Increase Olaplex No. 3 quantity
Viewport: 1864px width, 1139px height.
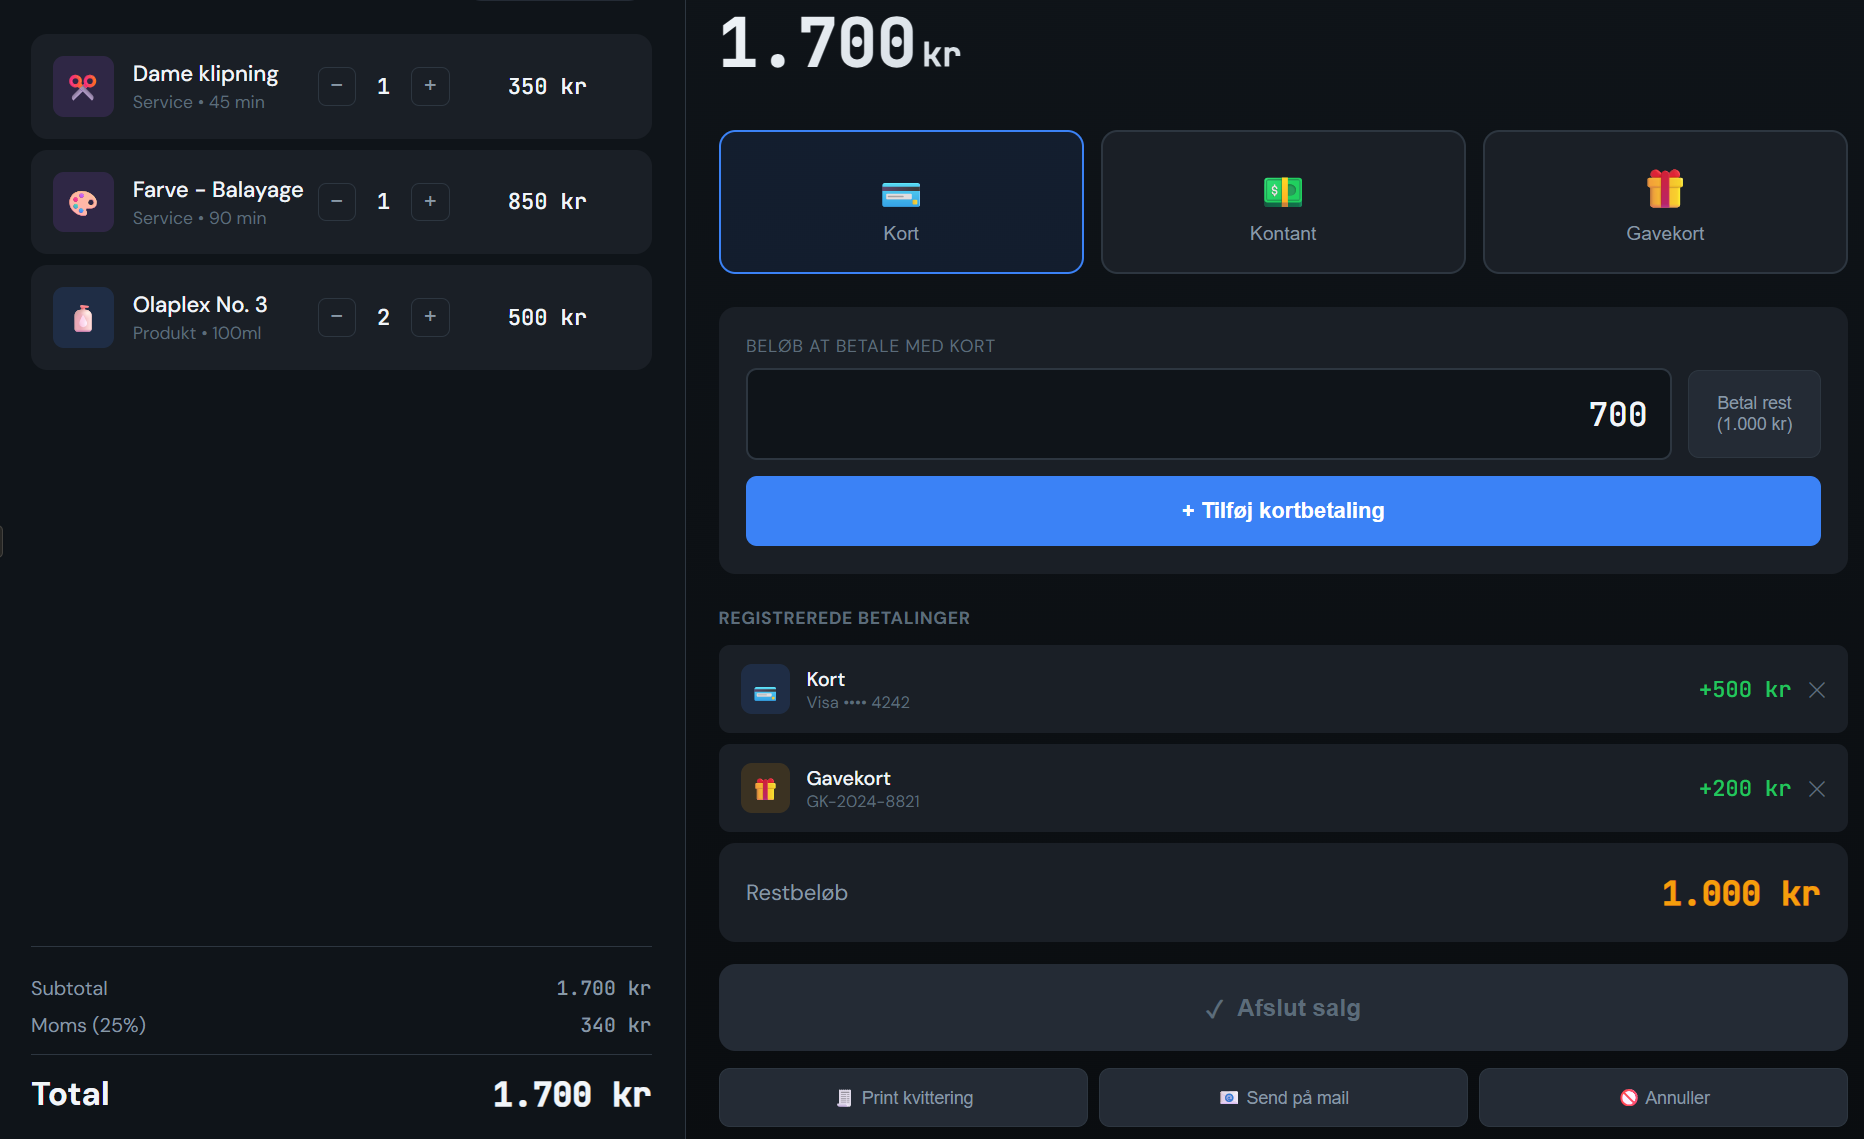(430, 317)
